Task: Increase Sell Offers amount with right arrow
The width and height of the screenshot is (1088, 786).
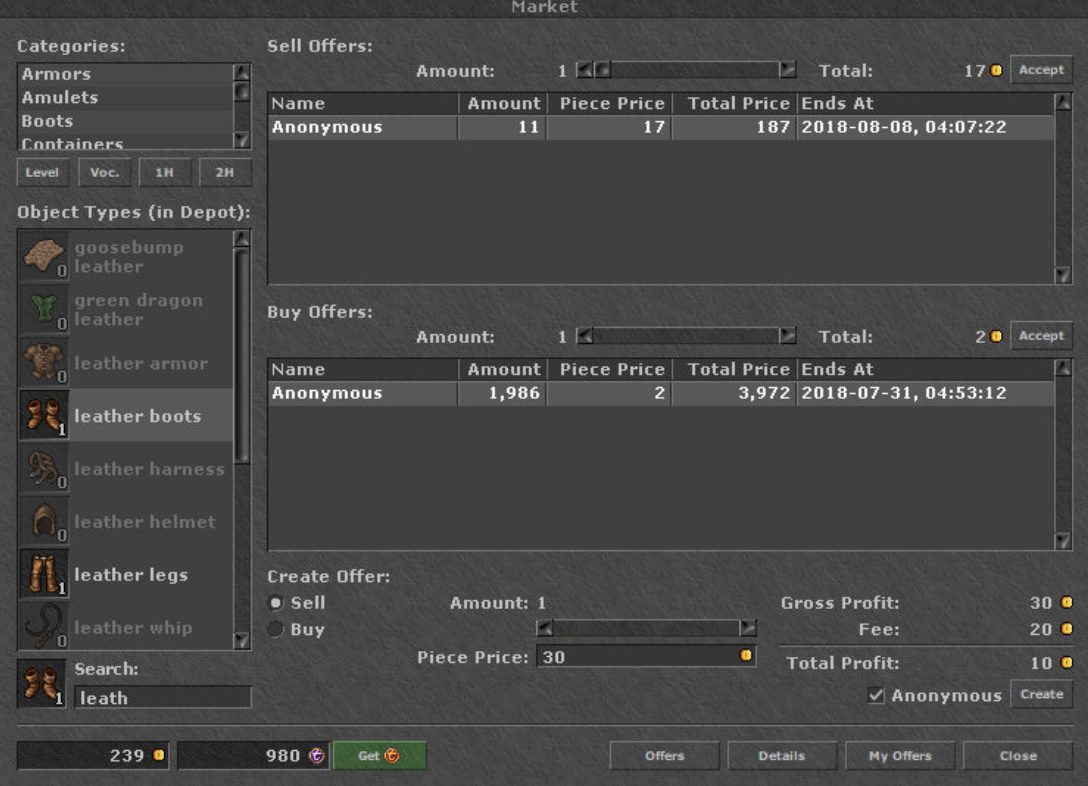Action: pyautogui.click(x=788, y=69)
